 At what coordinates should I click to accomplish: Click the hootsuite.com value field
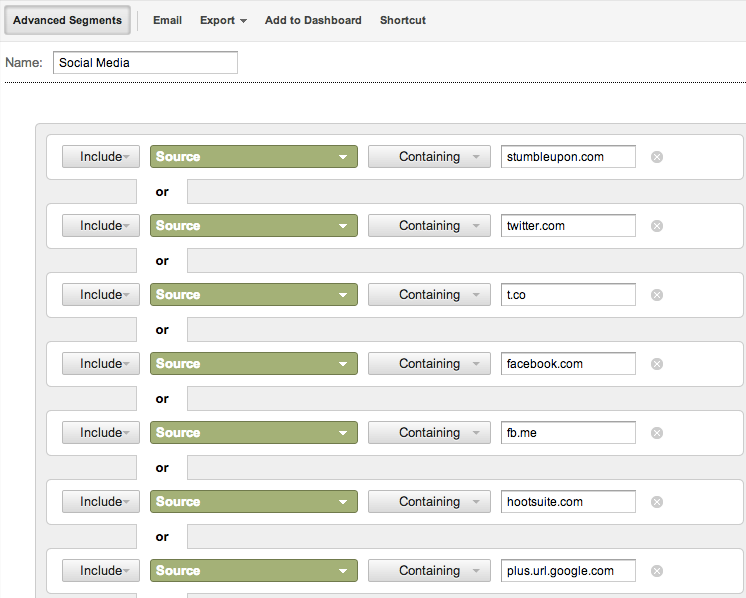568,501
